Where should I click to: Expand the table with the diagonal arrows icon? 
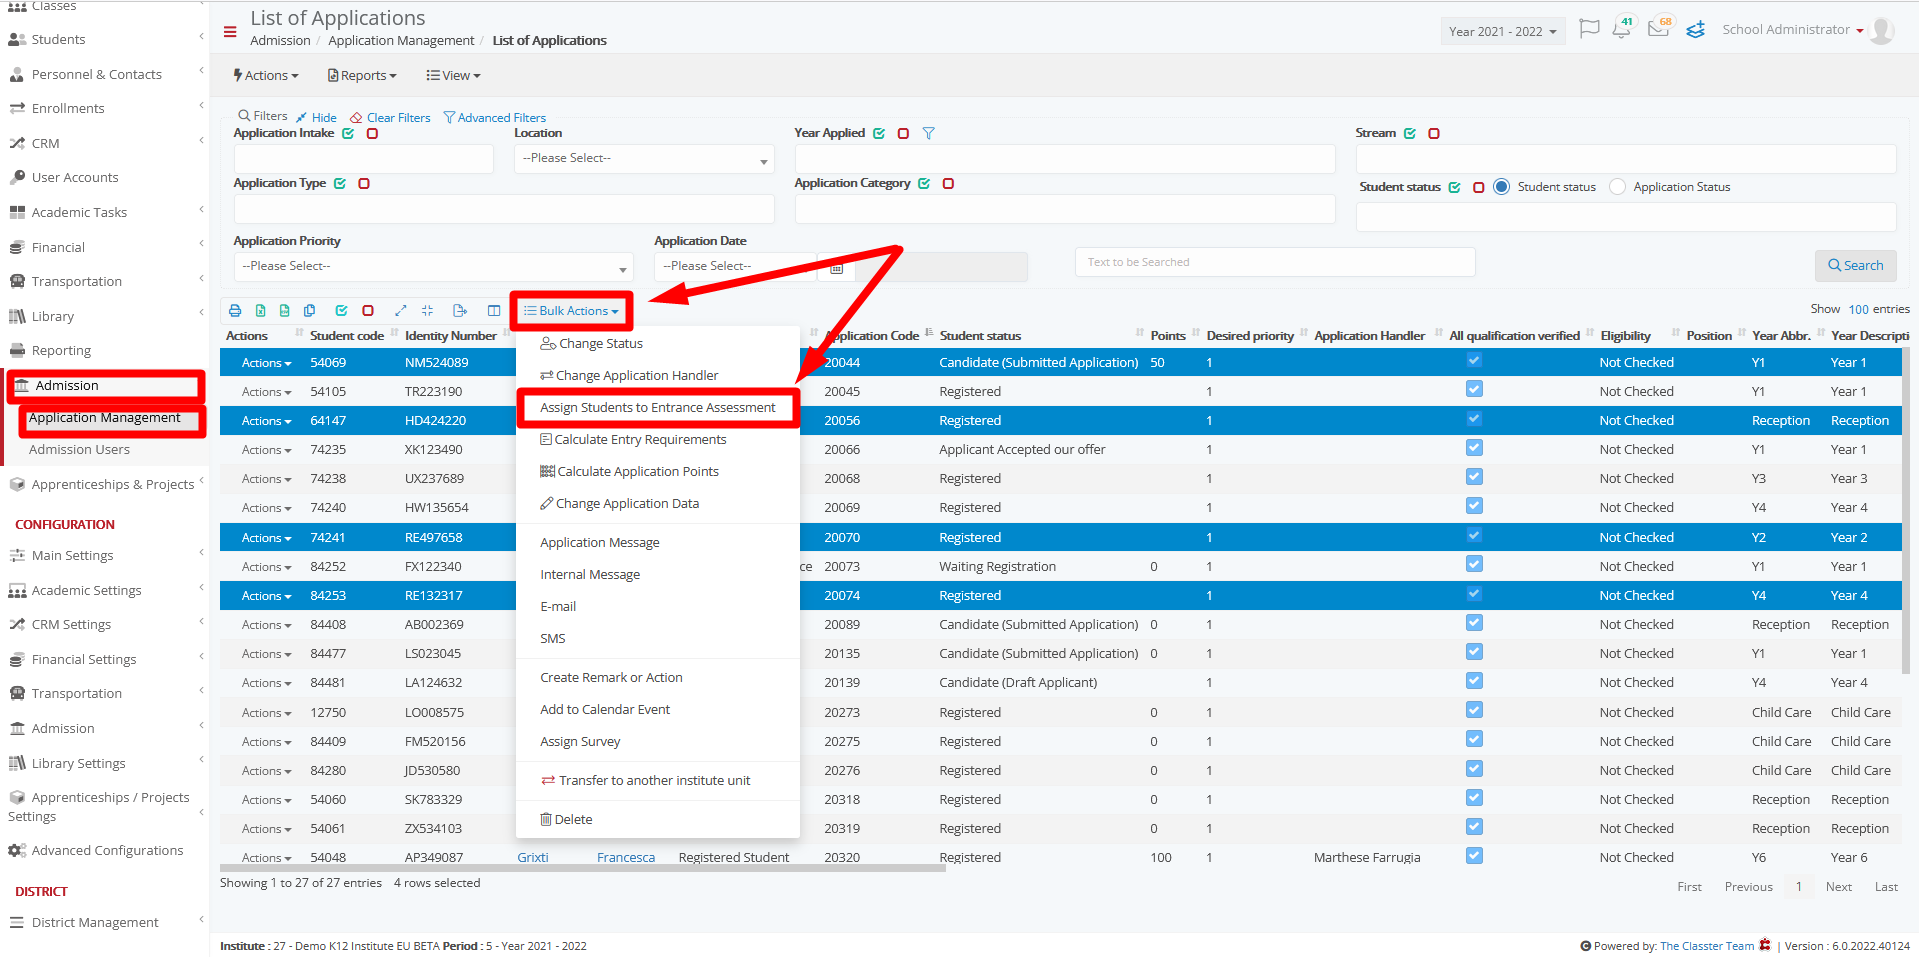click(x=401, y=311)
